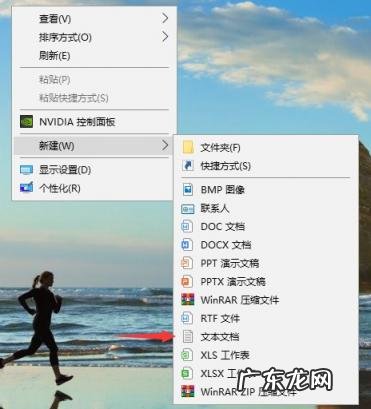Create a new RTF 文件
The image size is (371, 409).
click(x=266, y=318)
